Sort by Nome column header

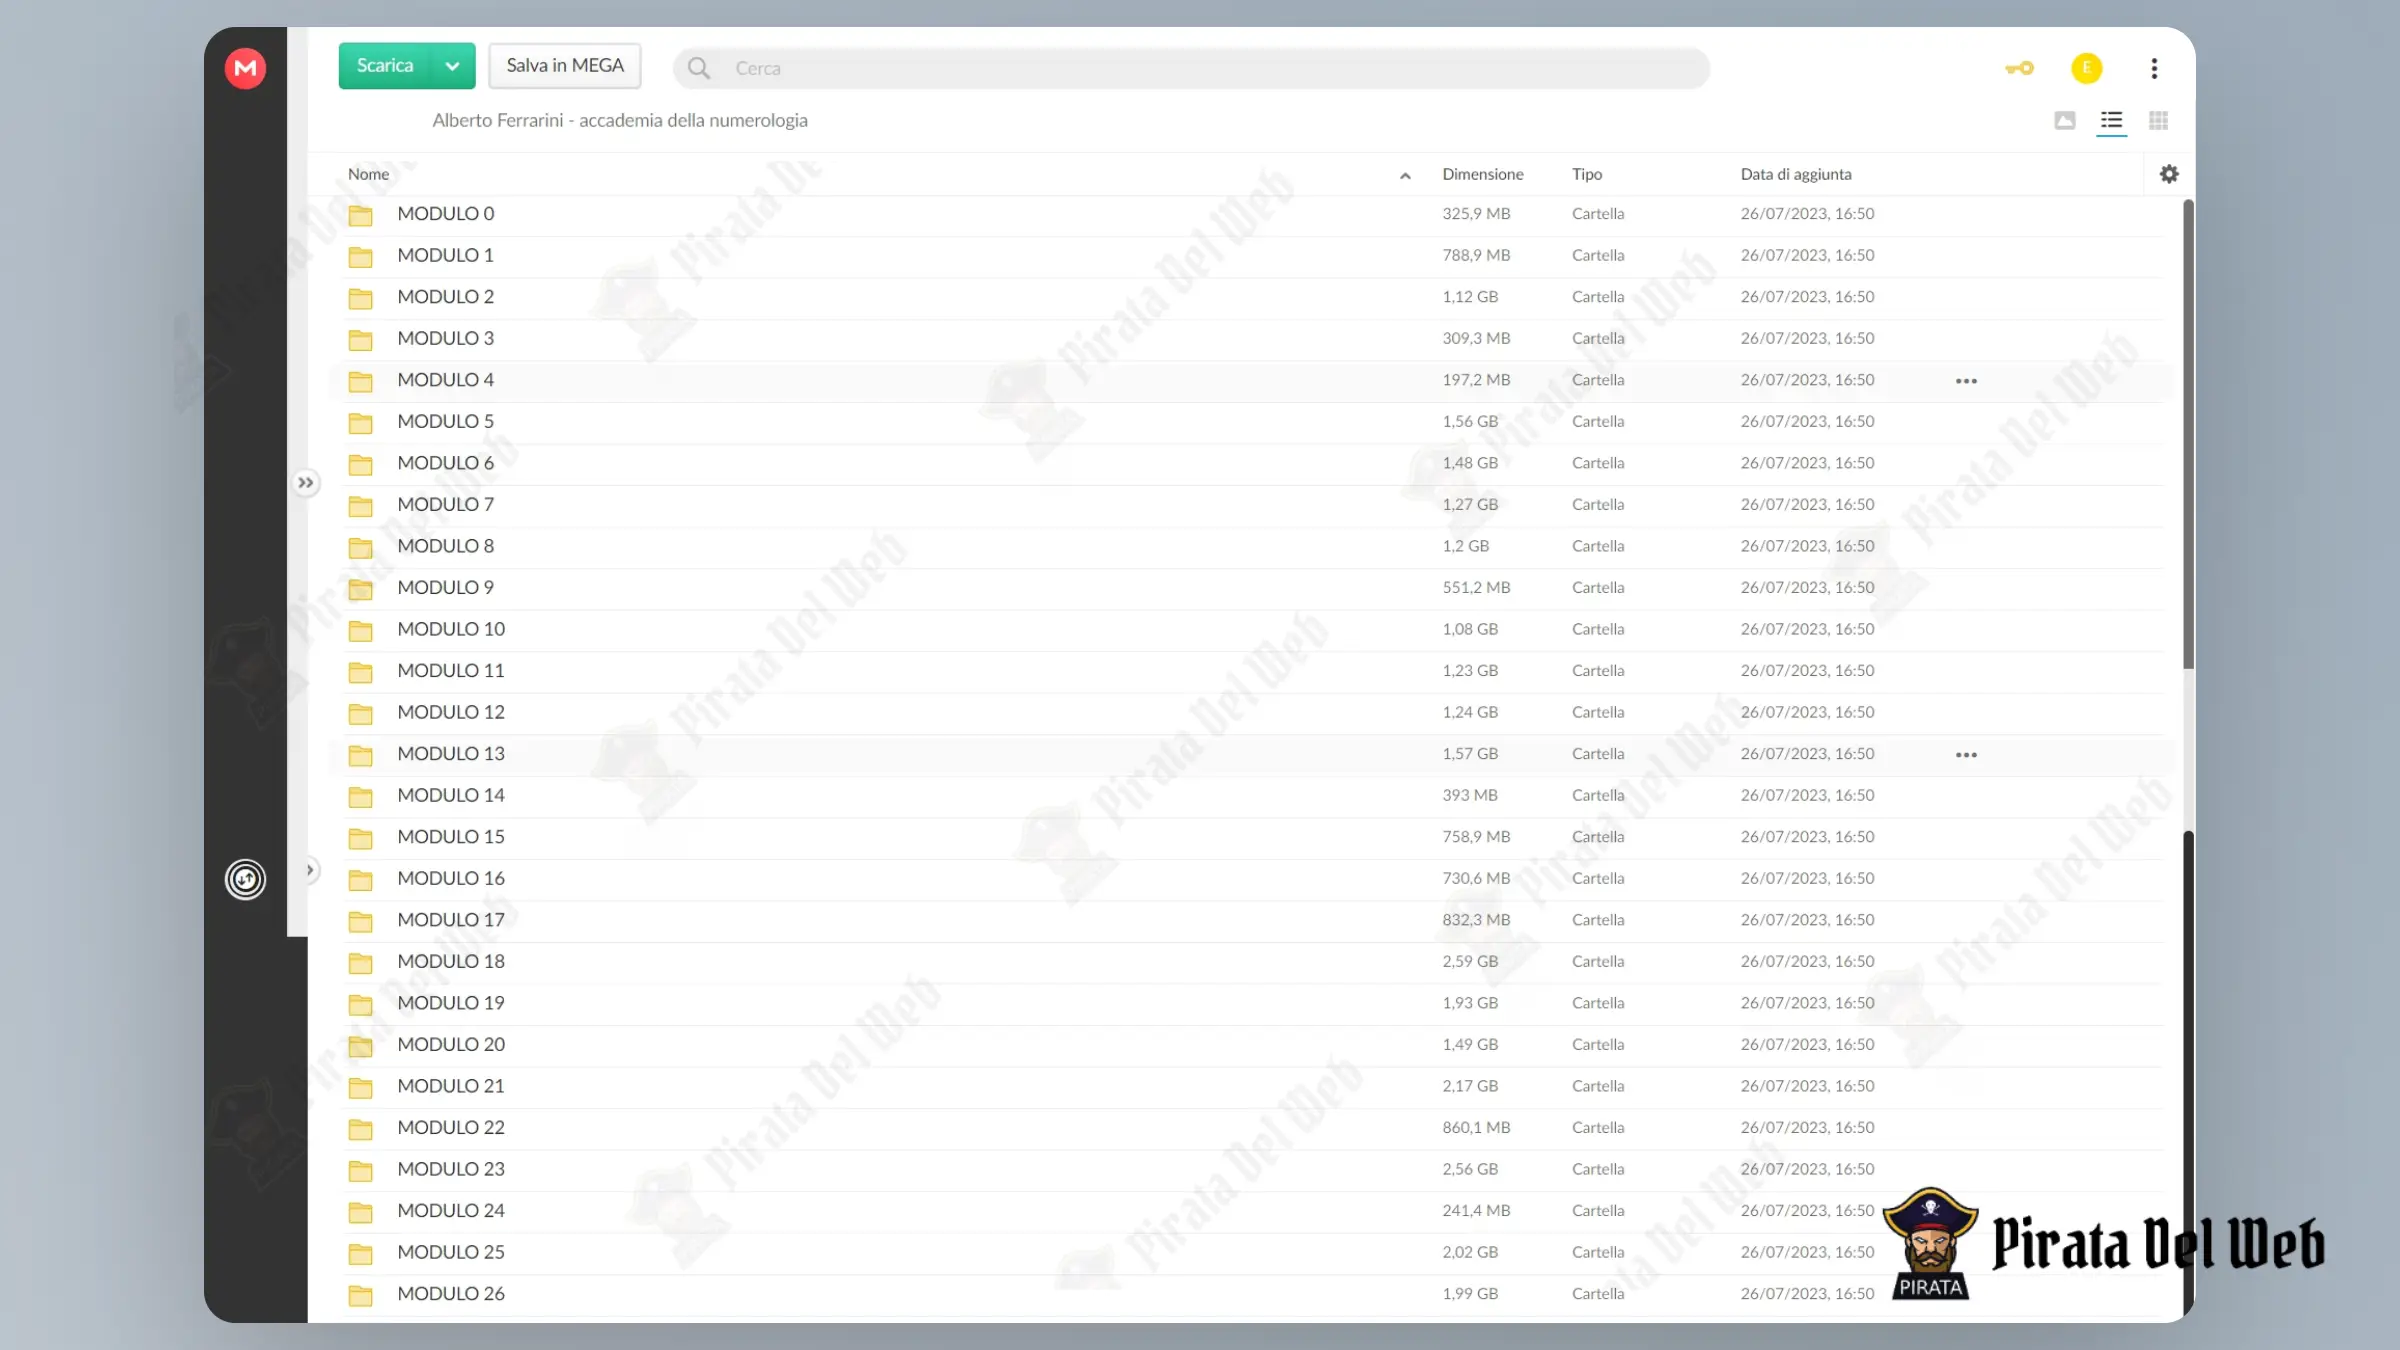(x=368, y=174)
